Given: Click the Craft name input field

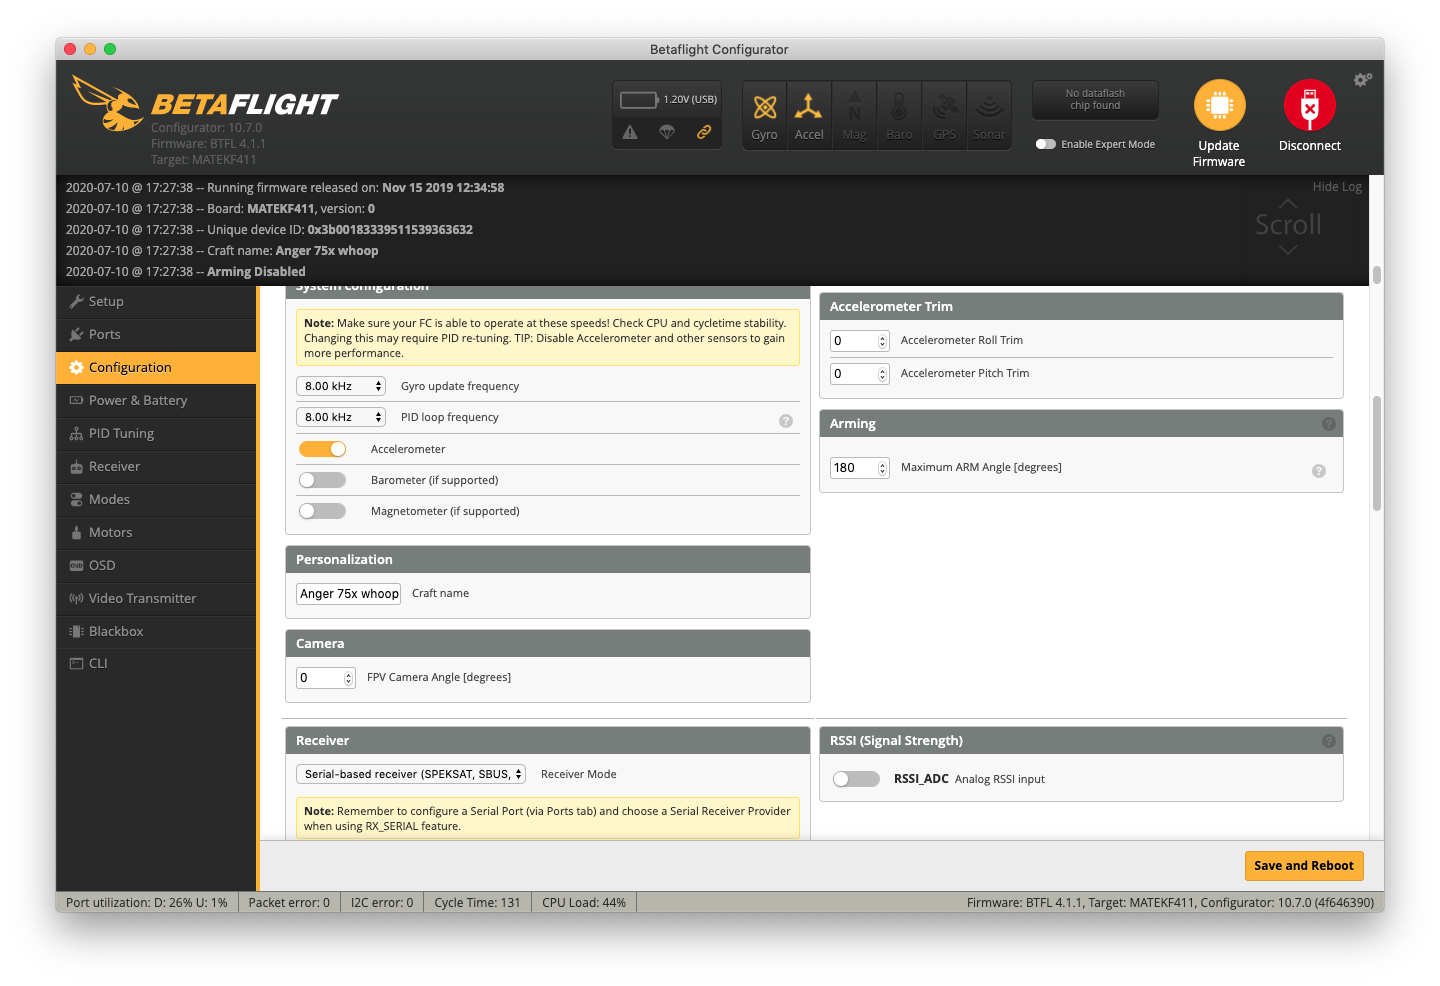Looking at the screenshot, I should (x=349, y=594).
